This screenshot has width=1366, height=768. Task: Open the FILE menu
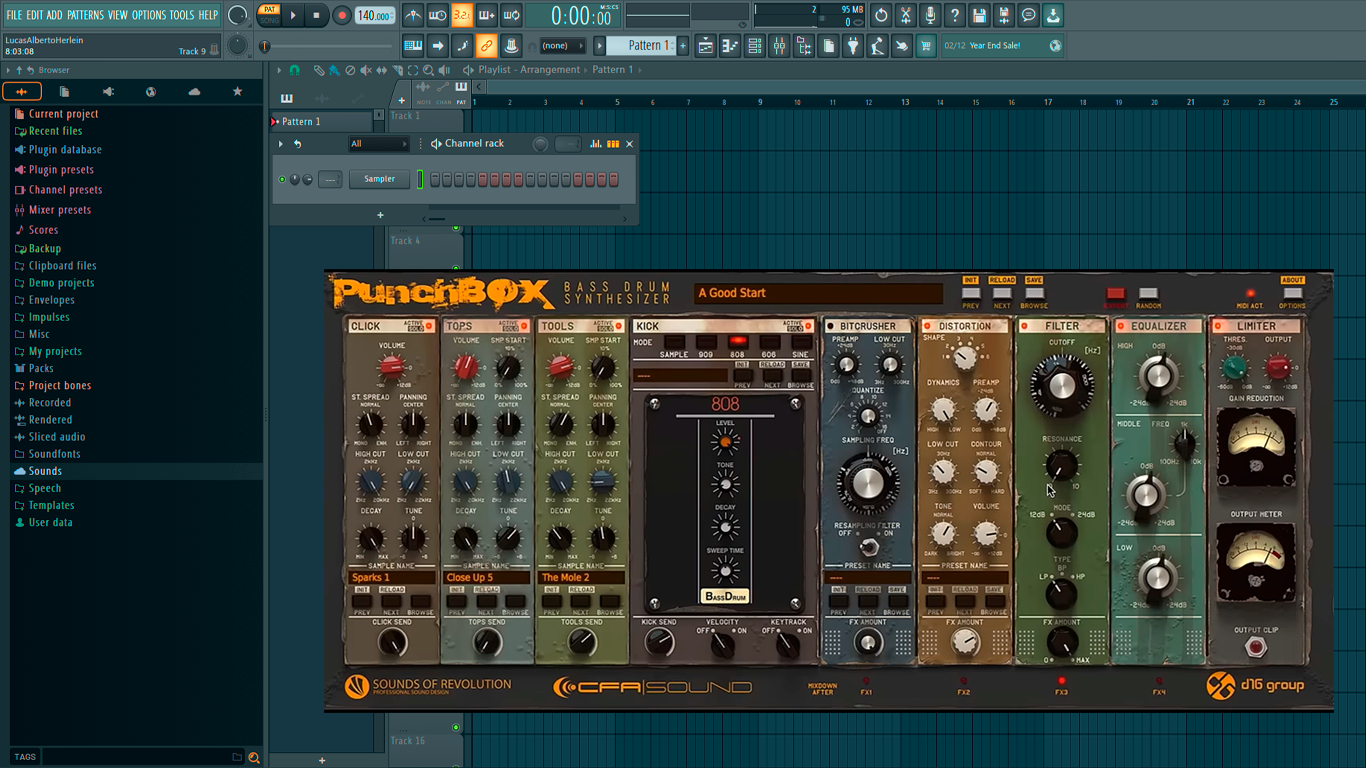(14, 15)
